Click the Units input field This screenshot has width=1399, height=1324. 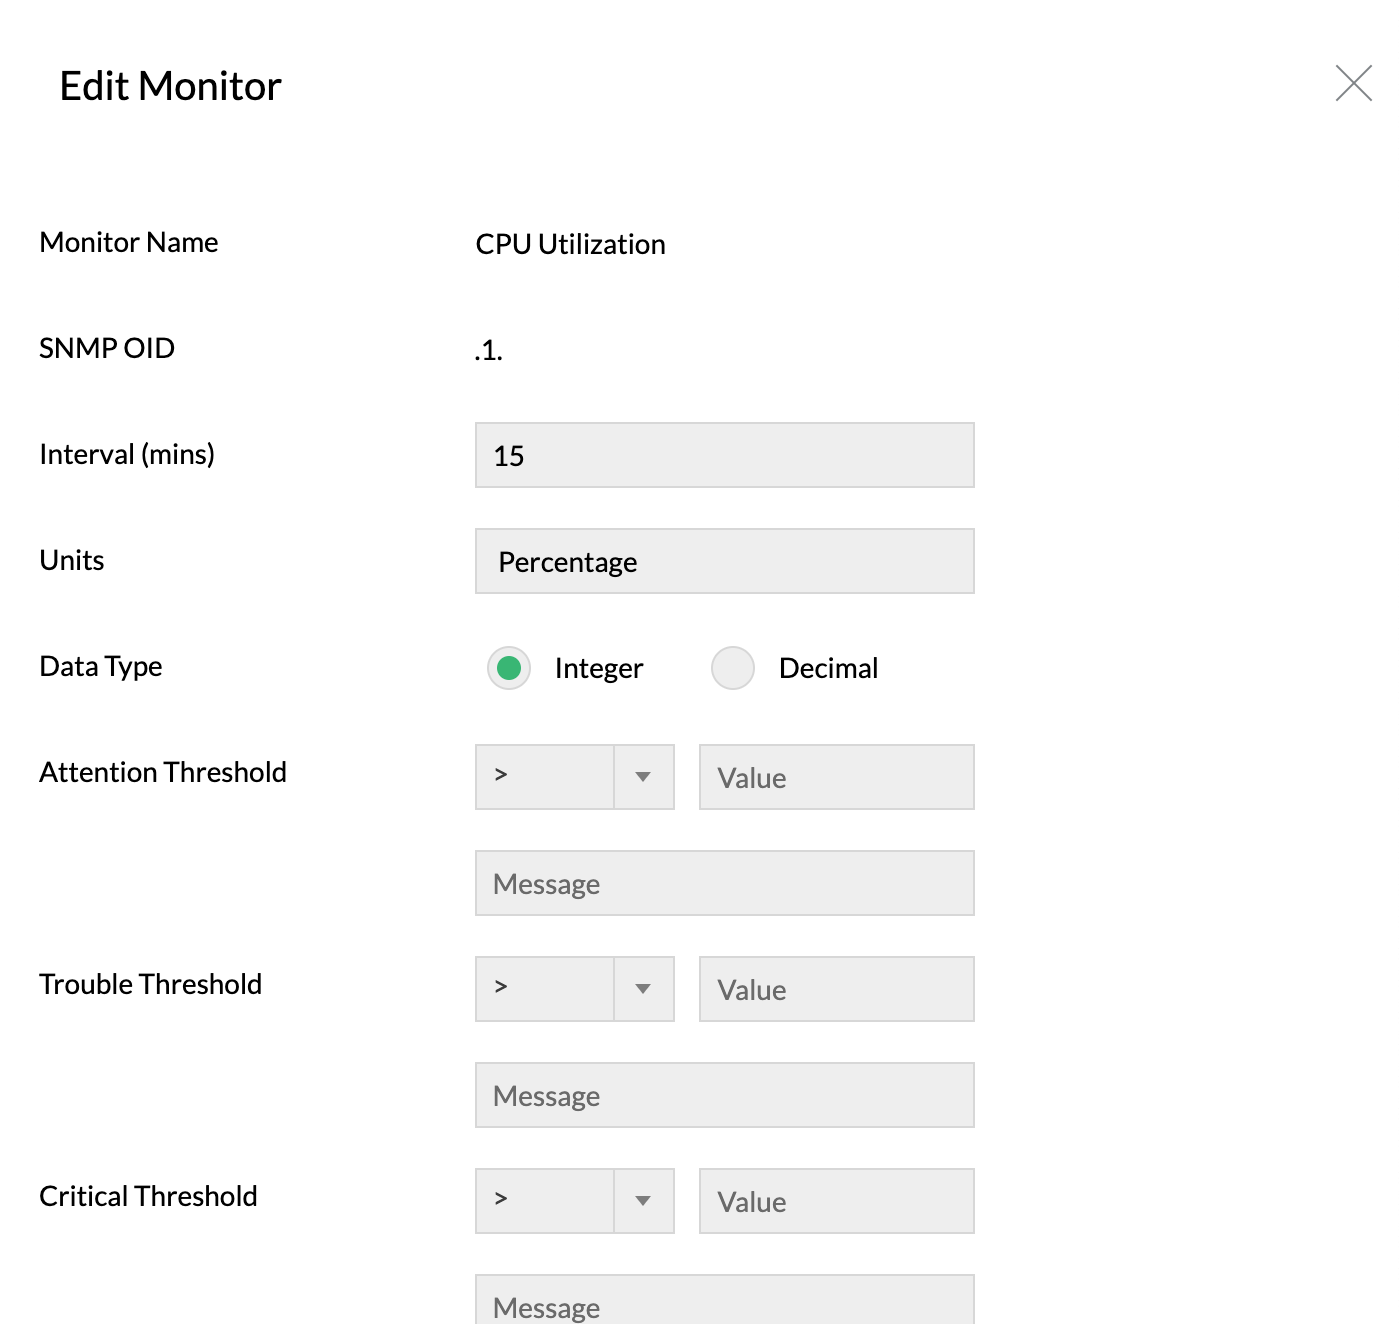(724, 561)
